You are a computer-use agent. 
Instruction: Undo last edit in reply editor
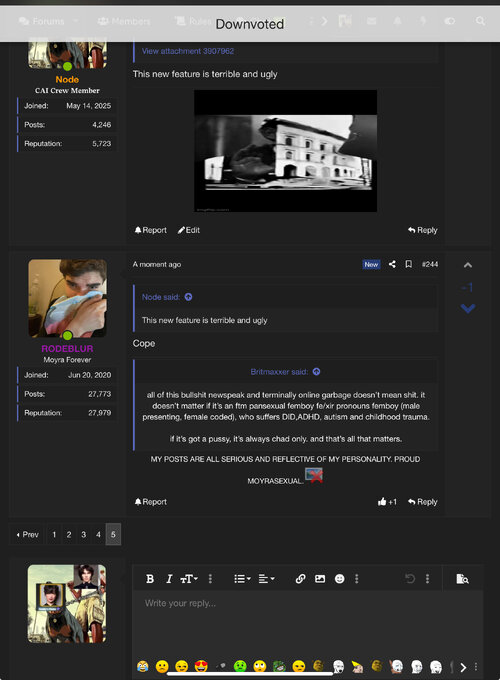410,579
